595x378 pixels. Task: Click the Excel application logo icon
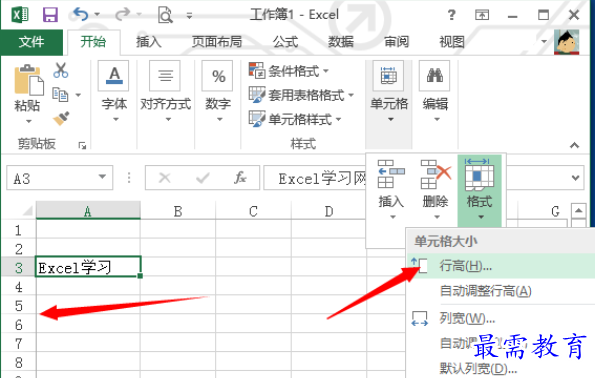click(20, 15)
